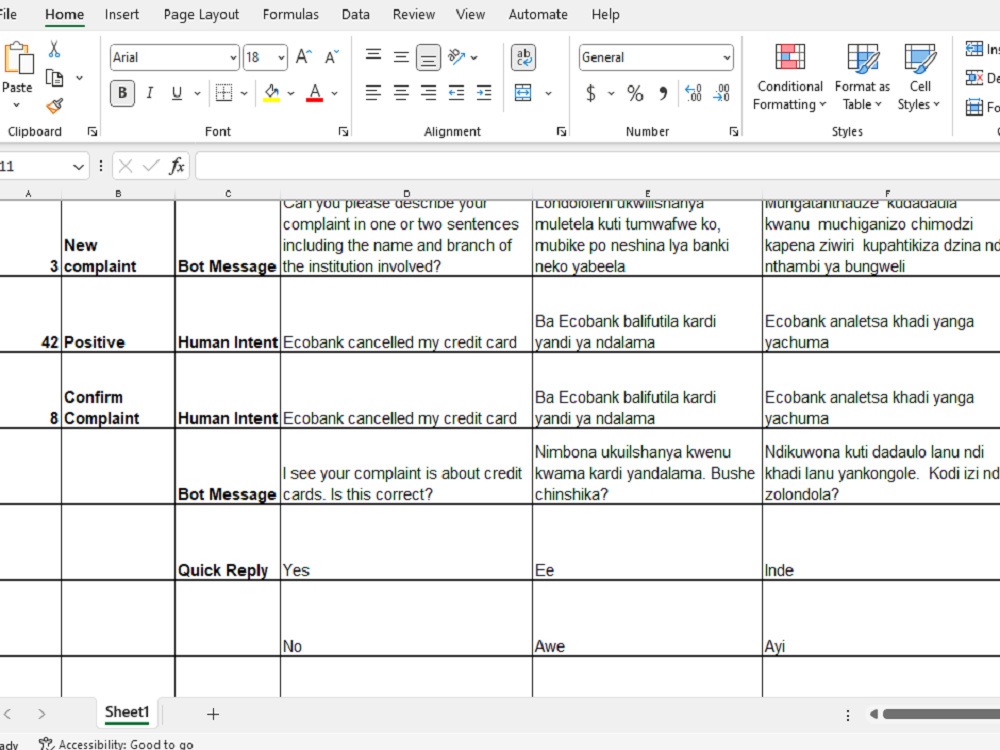
Task: Add a new sheet with plus button
Action: tap(213, 714)
